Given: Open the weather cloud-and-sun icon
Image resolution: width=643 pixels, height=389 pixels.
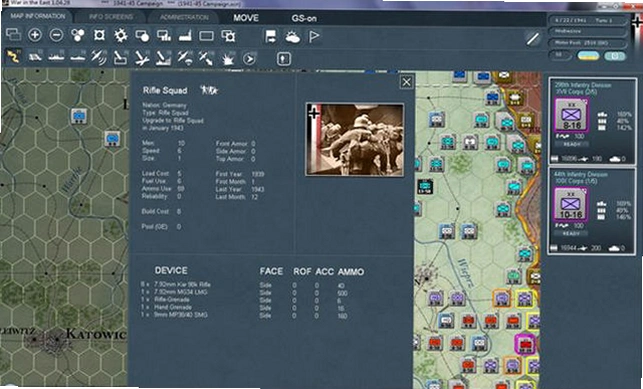Looking at the screenshot, I should (x=292, y=37).
